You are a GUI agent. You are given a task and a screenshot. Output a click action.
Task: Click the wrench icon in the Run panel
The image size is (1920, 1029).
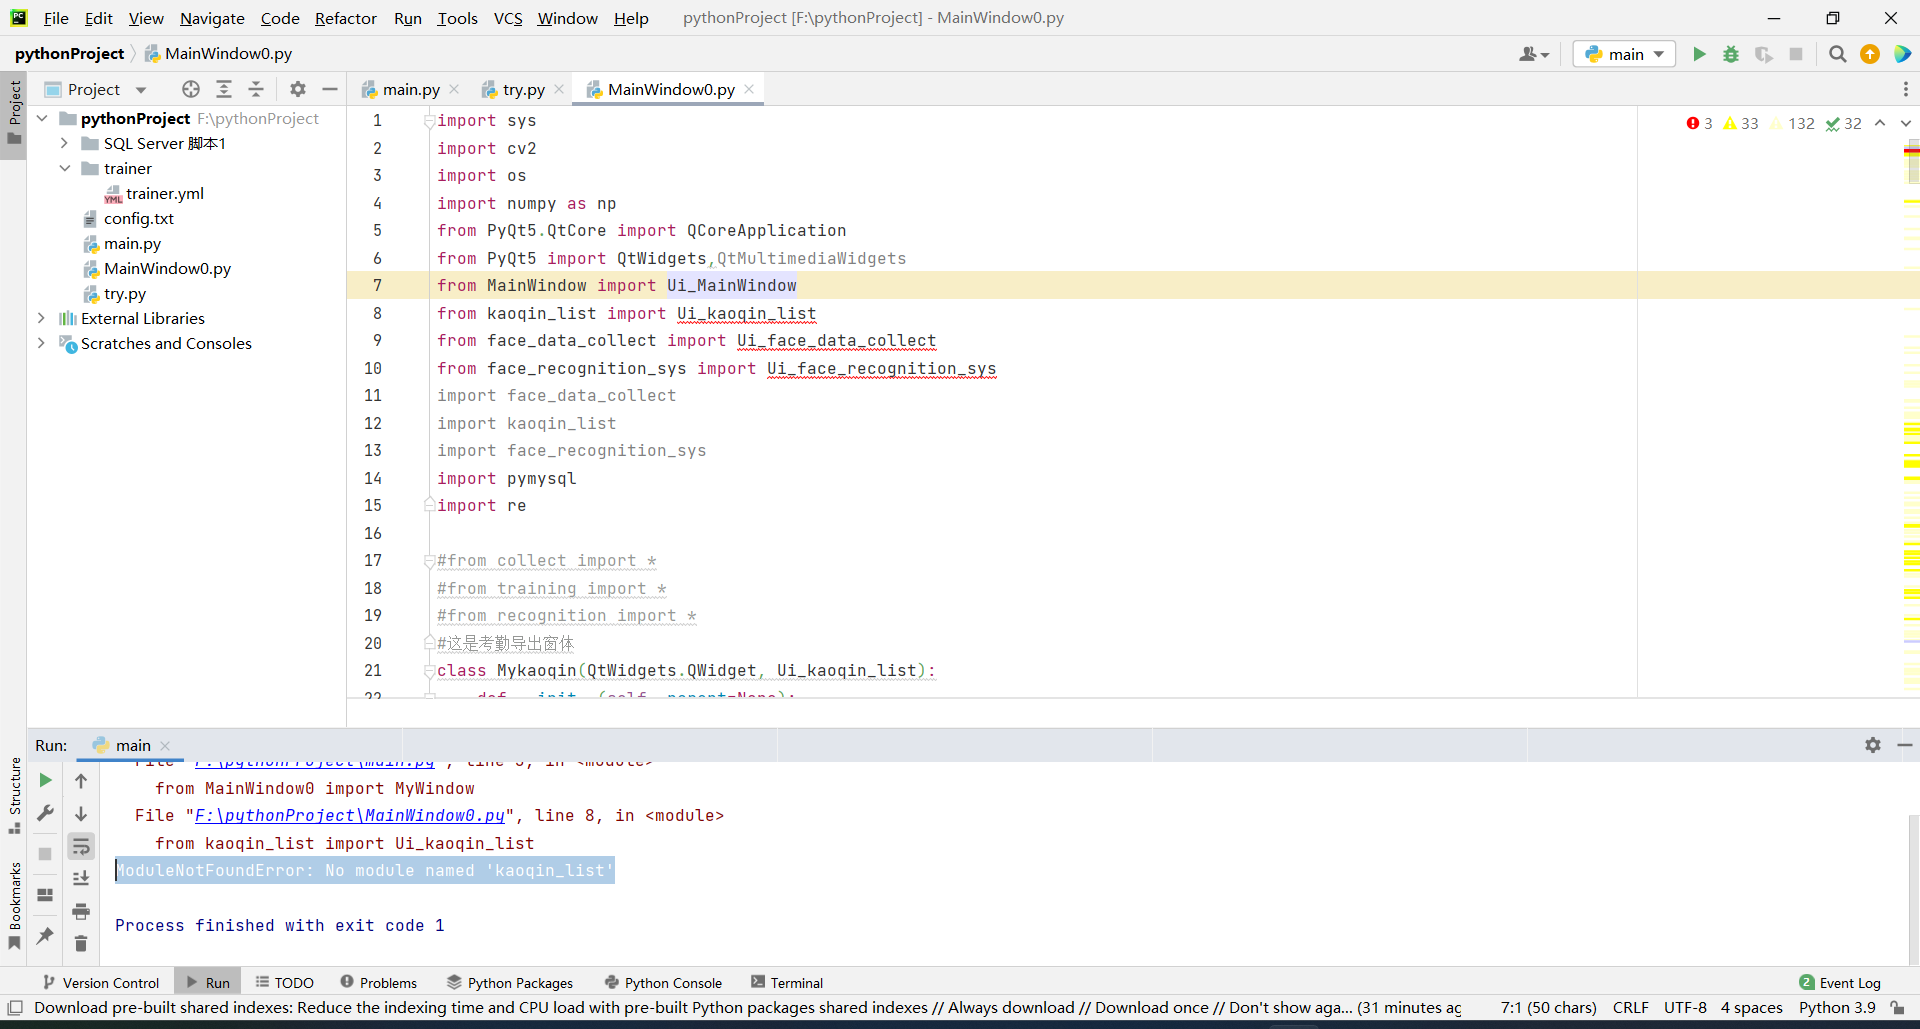45,813
